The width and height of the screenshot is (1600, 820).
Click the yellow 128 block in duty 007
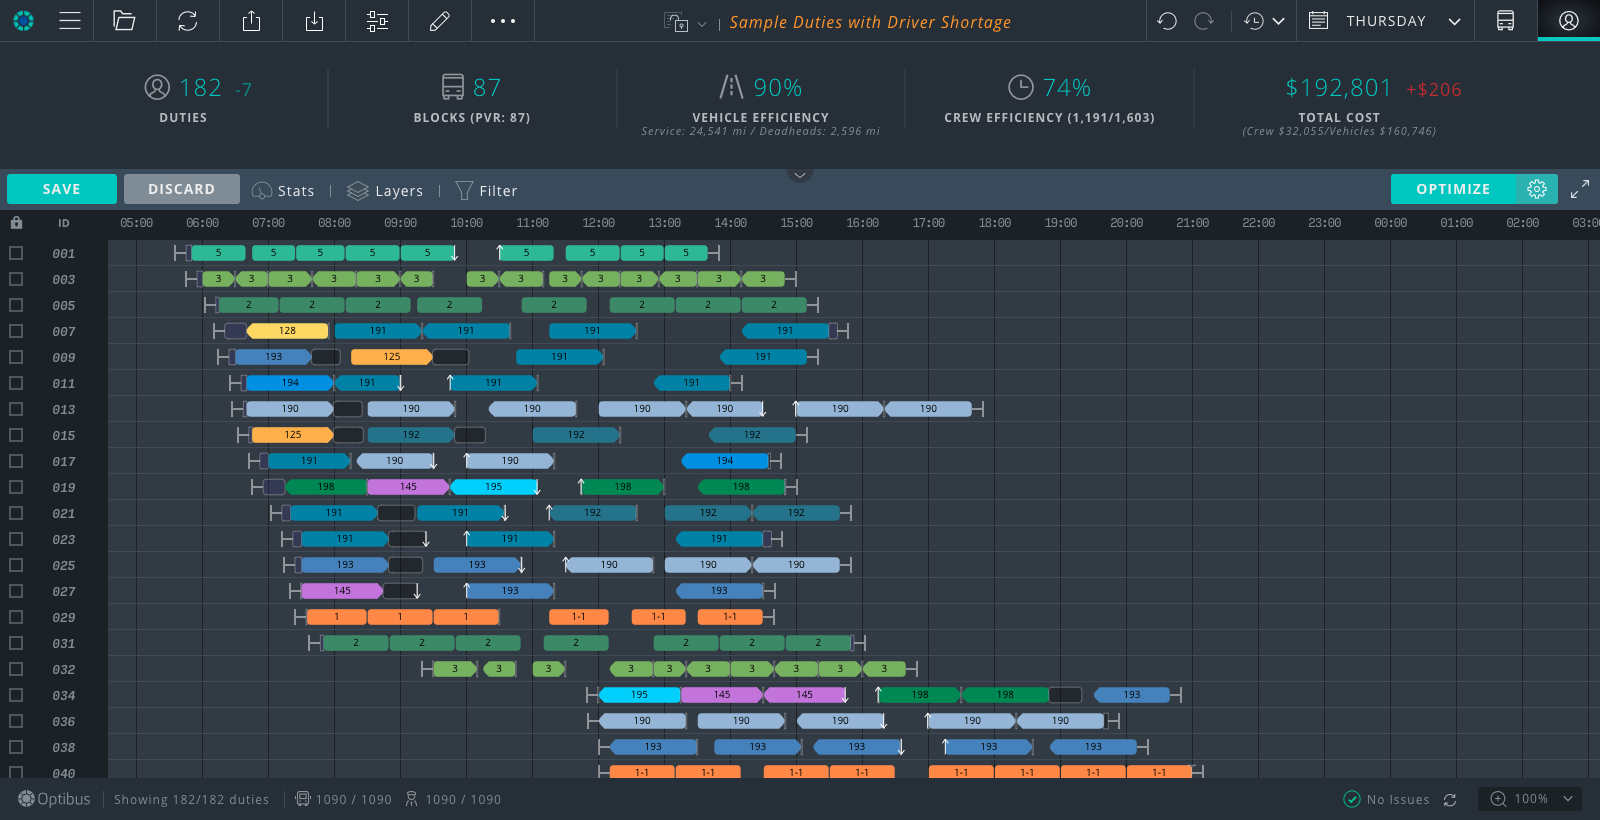(287, 331)
